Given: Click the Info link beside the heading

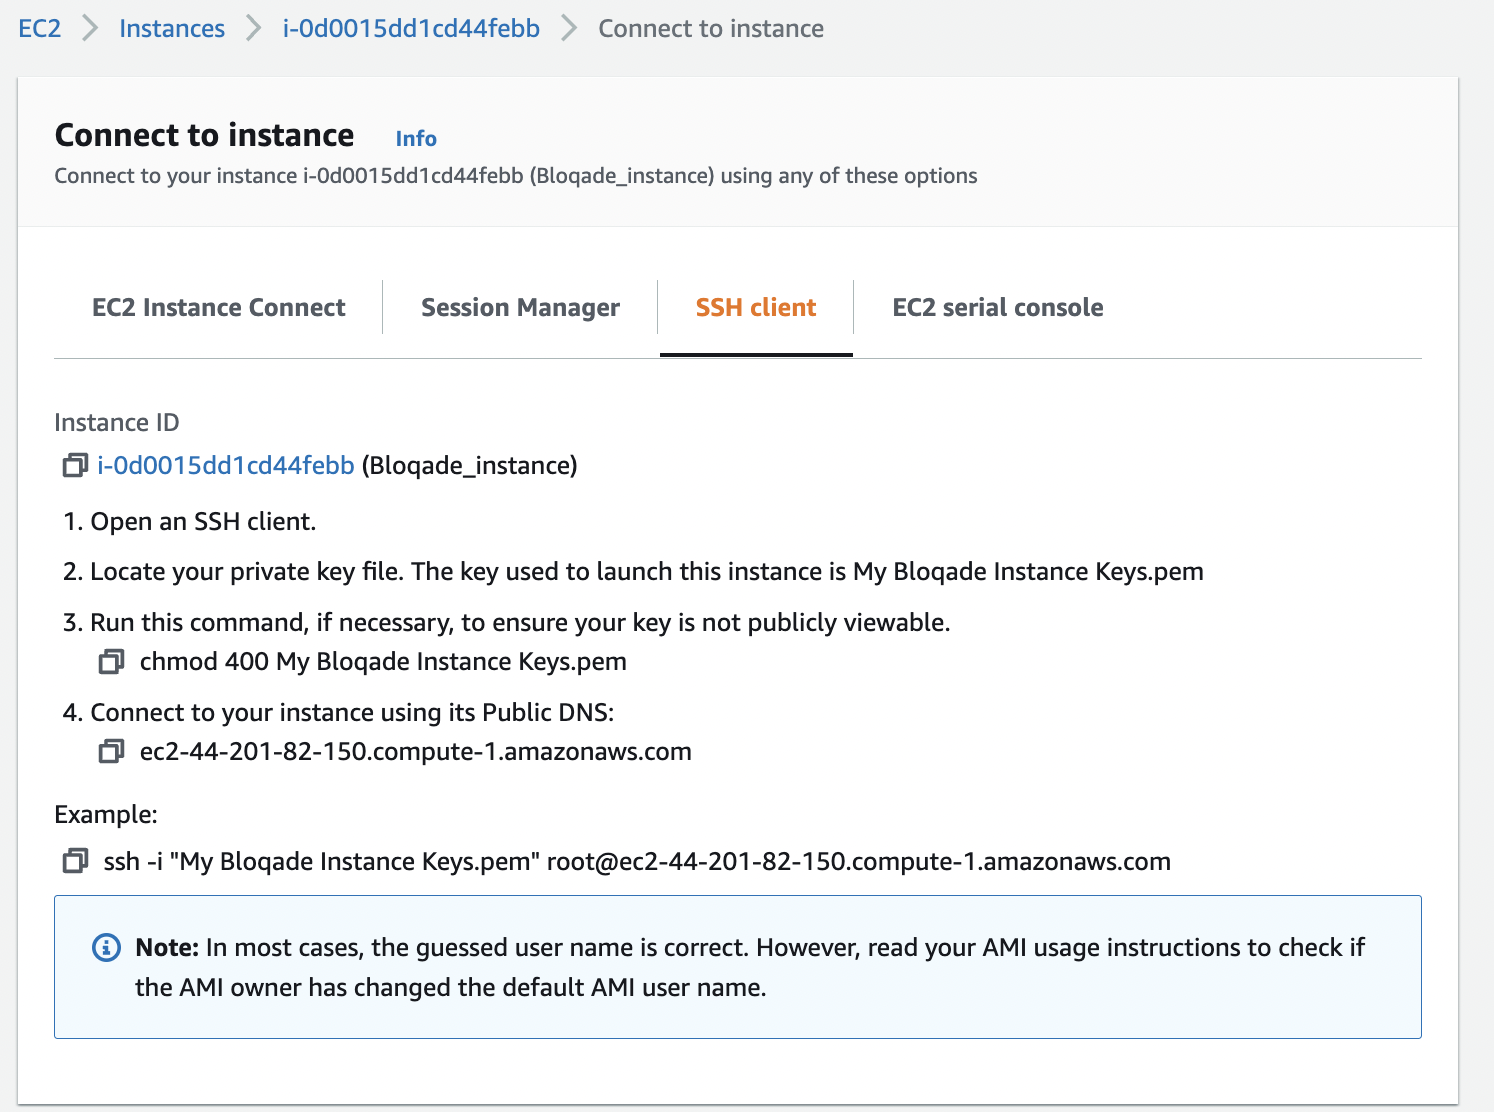Looking at the screenshot, I should pos(416,138).
